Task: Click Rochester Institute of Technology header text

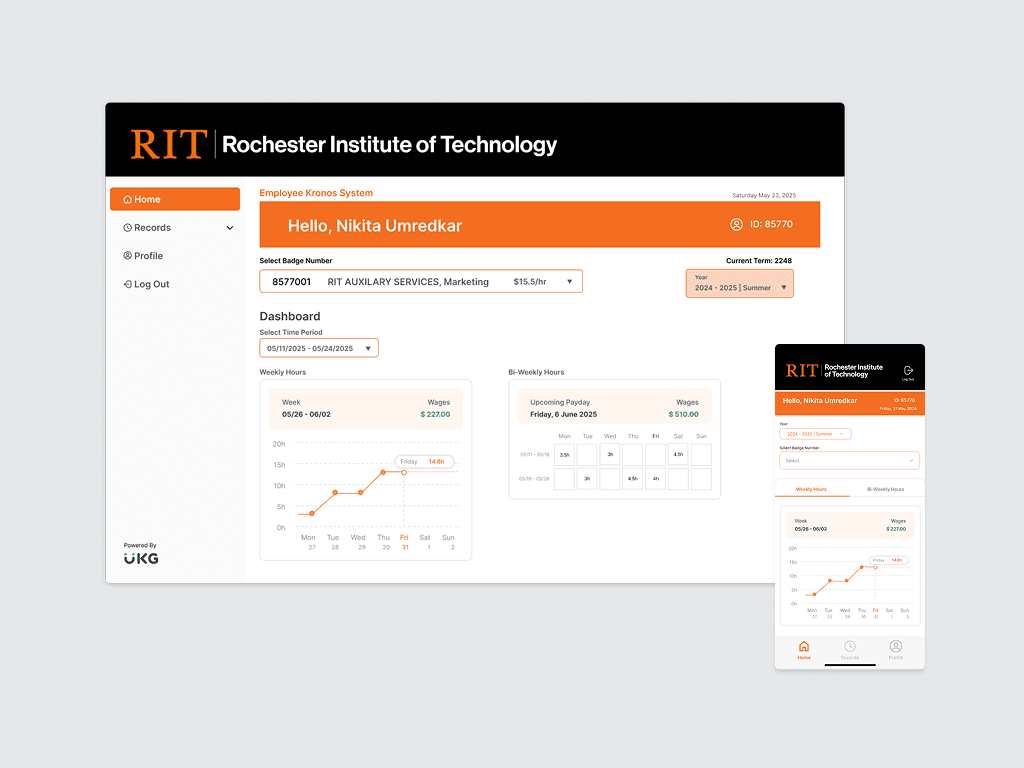Action: click(389, 144)
